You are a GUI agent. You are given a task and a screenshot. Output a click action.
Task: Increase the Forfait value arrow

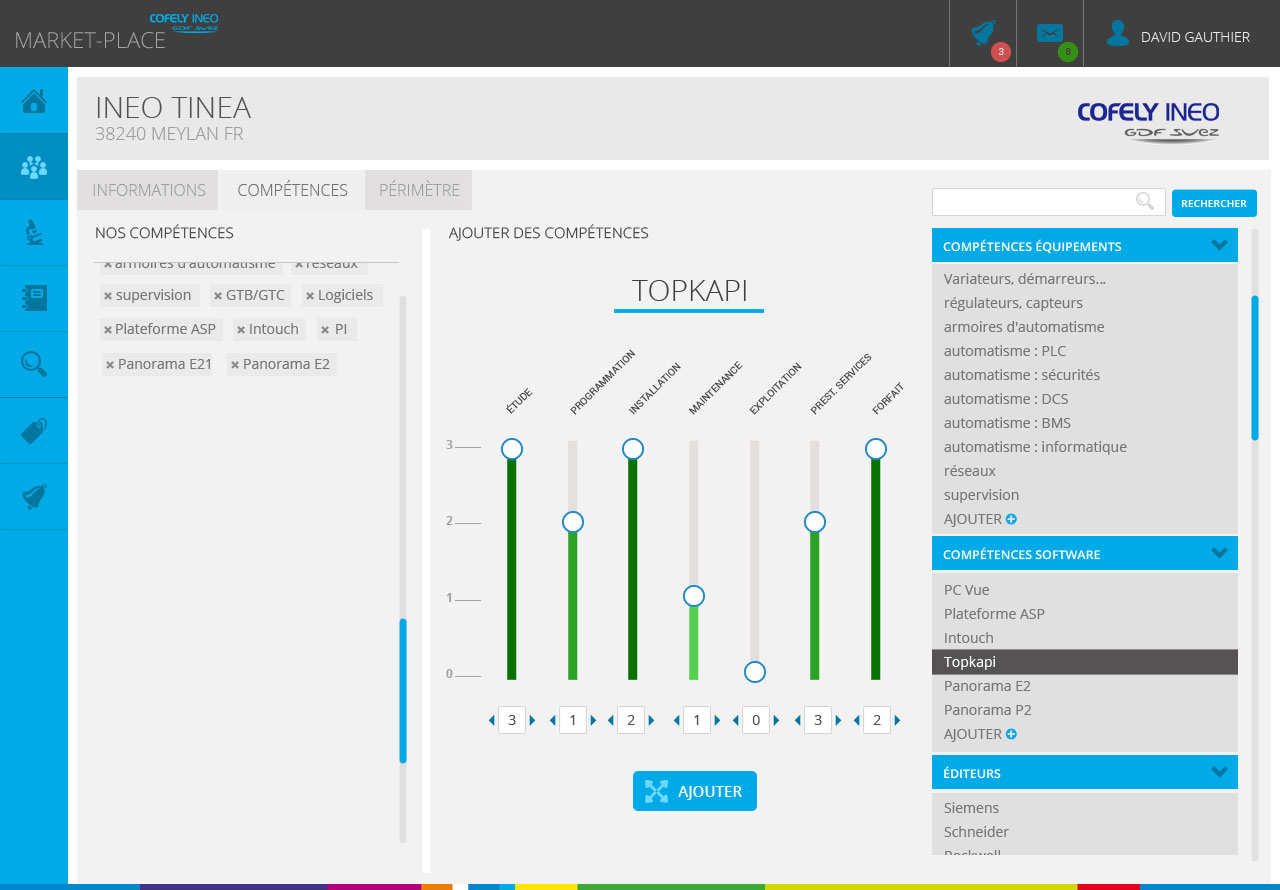898,720
